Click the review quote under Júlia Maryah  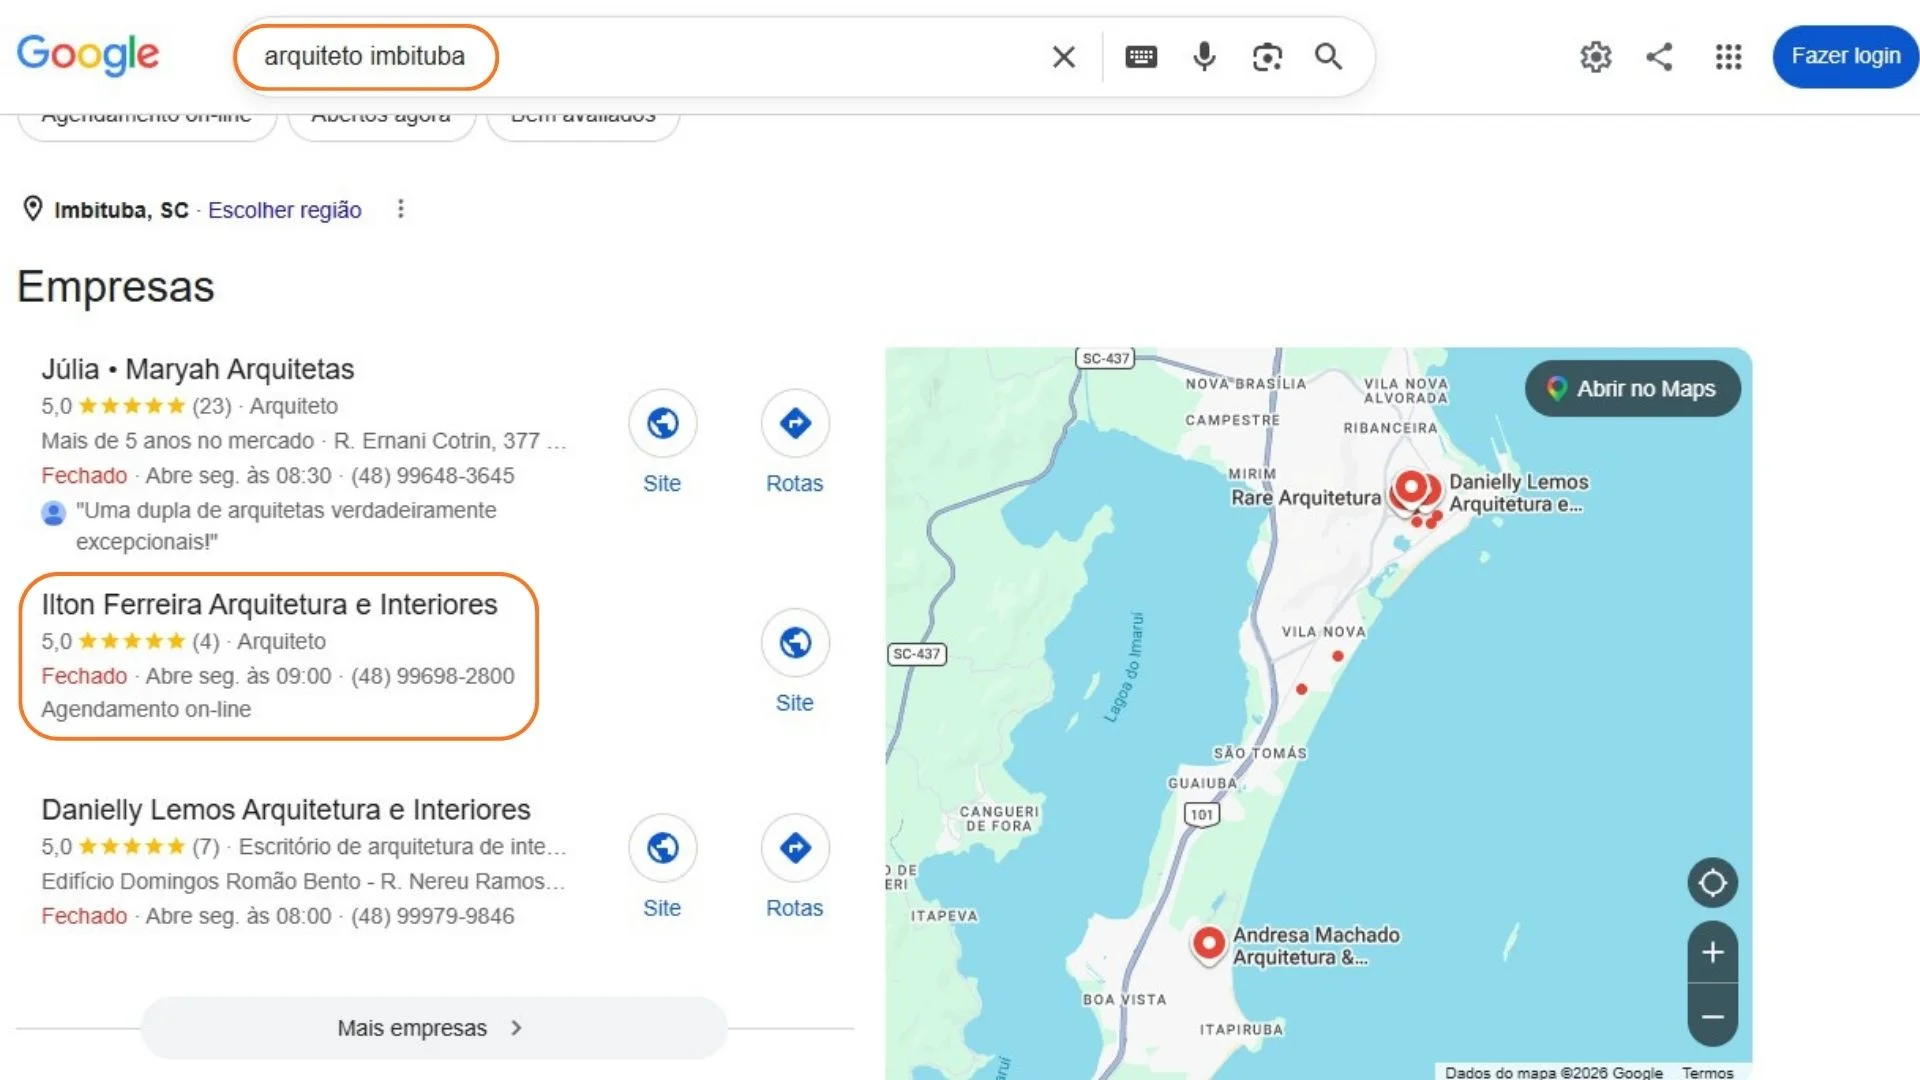[x=286, y=526]
